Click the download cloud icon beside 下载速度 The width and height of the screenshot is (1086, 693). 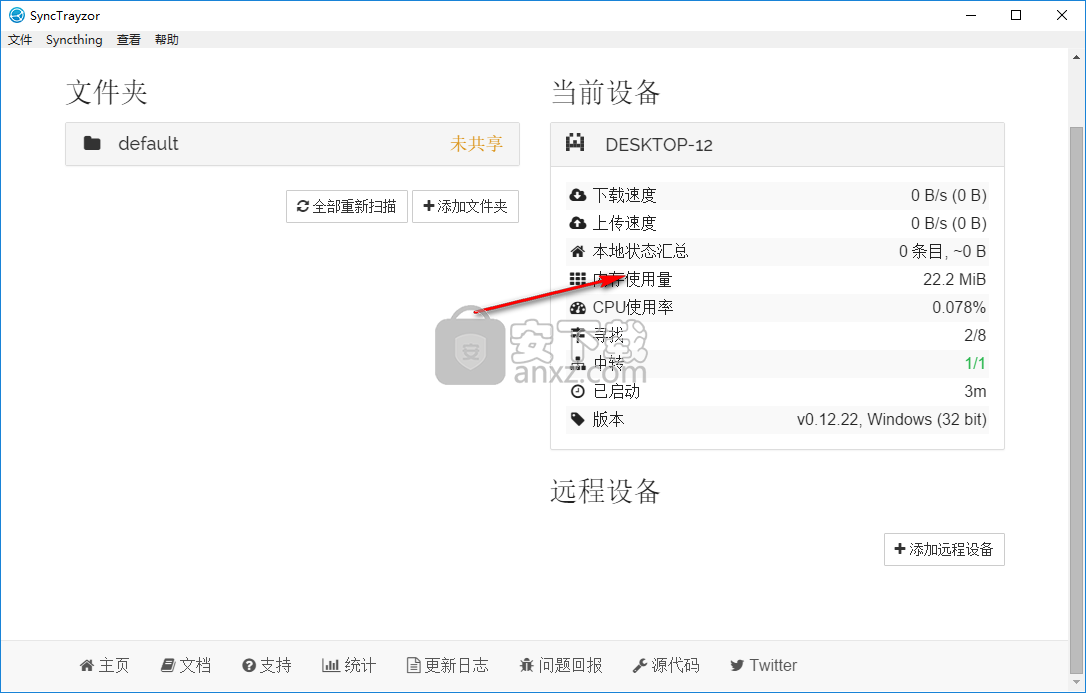(x=578, y=196)
